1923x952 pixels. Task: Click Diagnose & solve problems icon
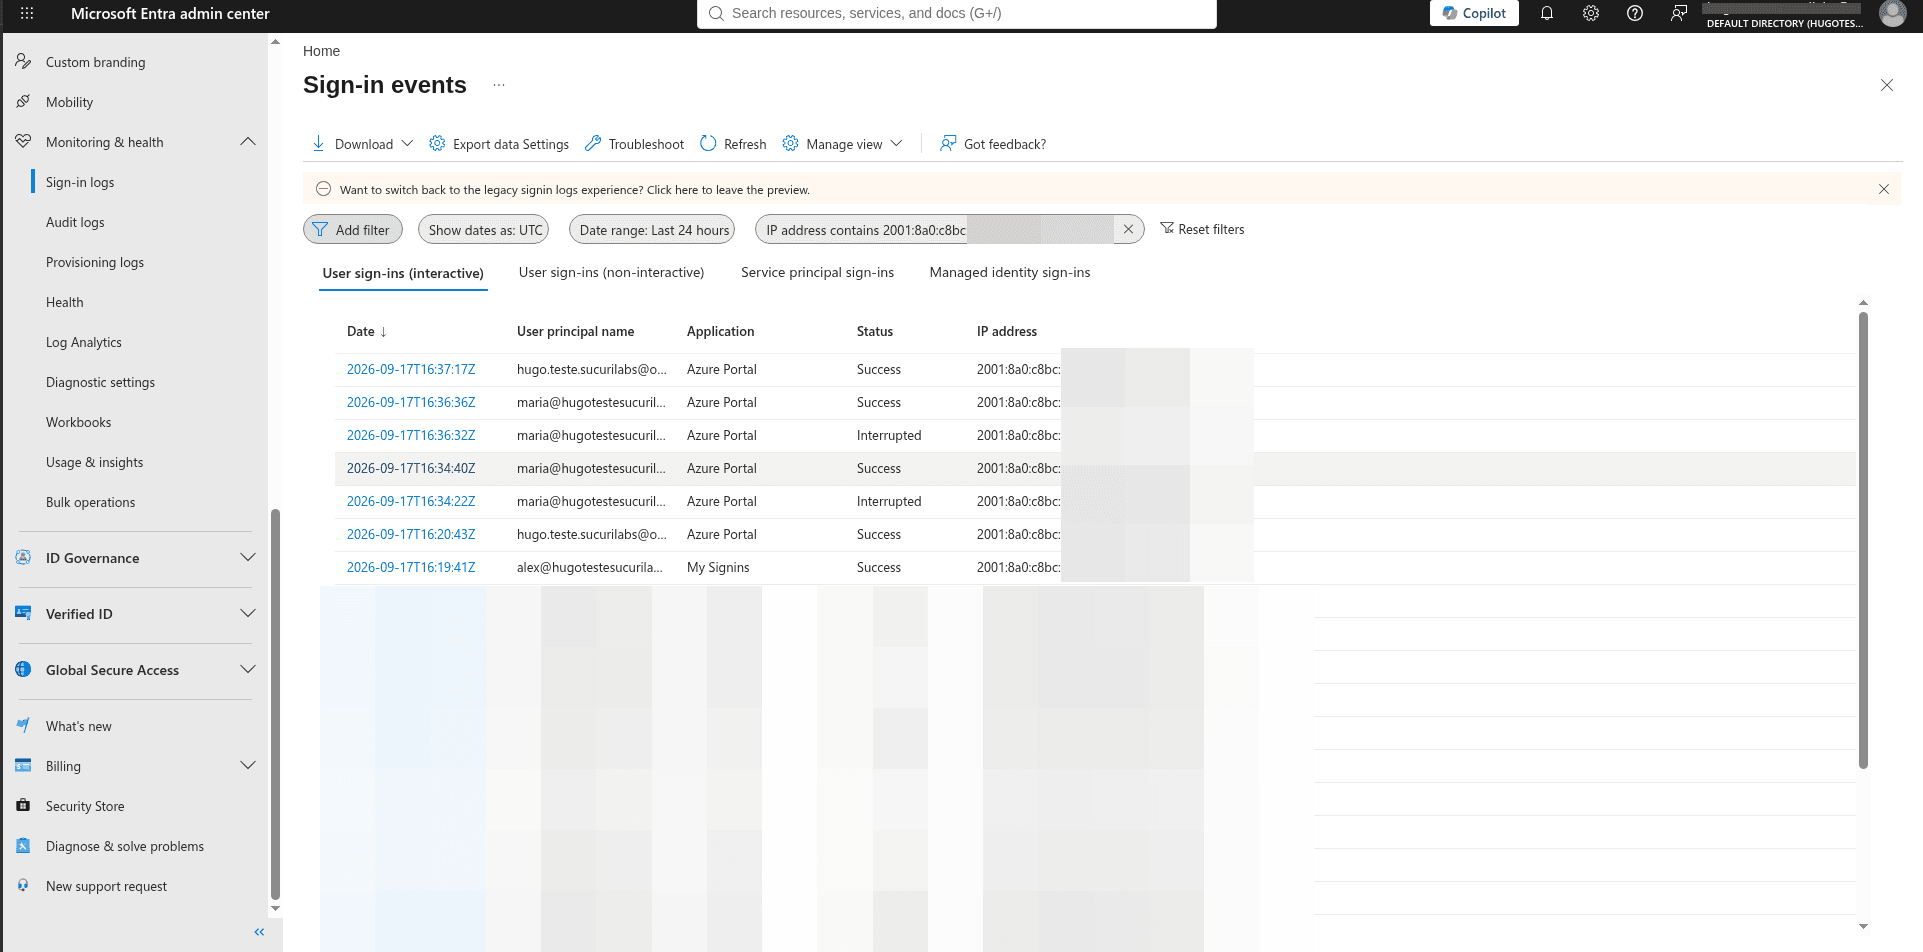(23, 845)
